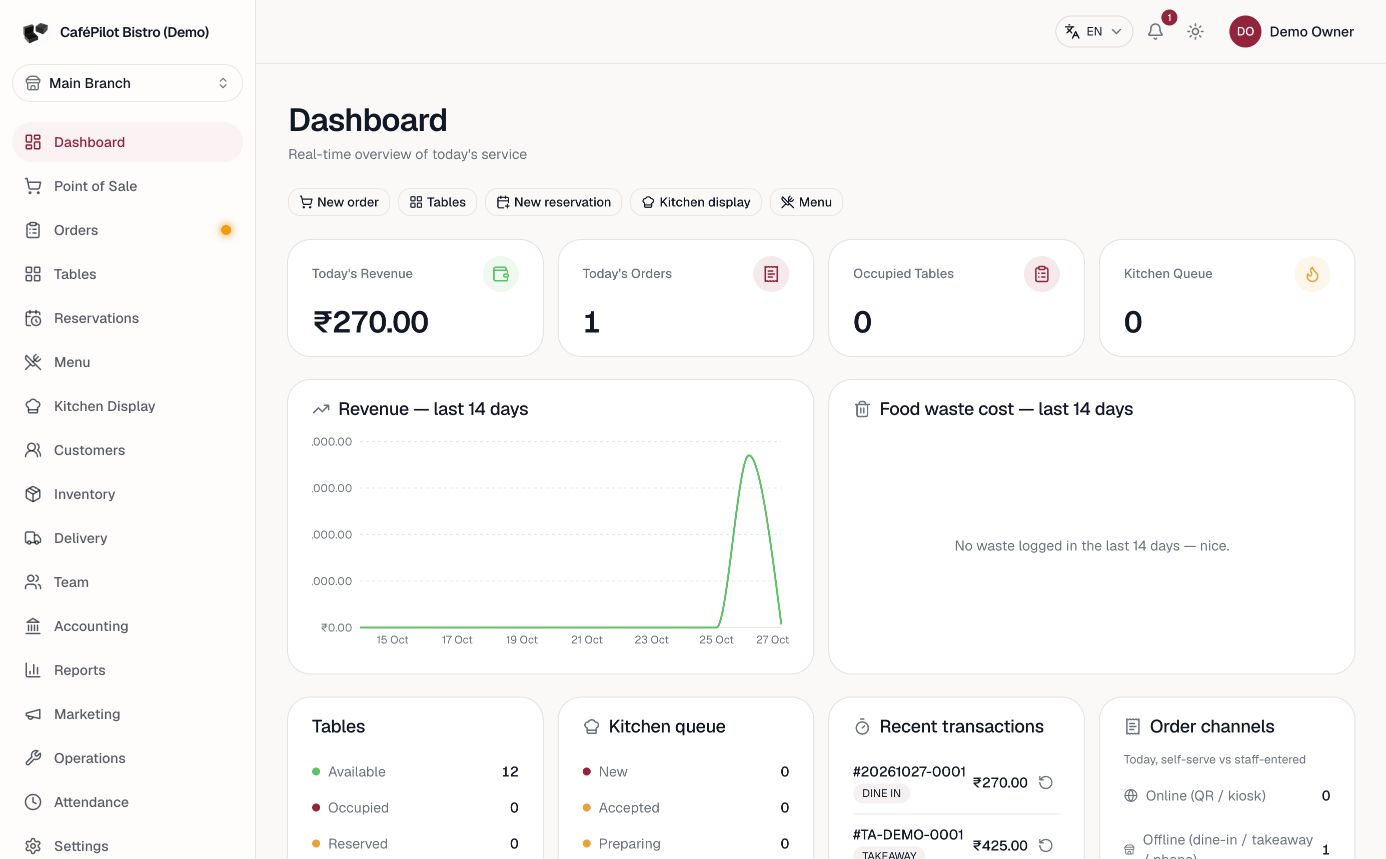This screenshot has height=859, width=1386.
Task: Click the DINE IN badge
Action: 881,793
